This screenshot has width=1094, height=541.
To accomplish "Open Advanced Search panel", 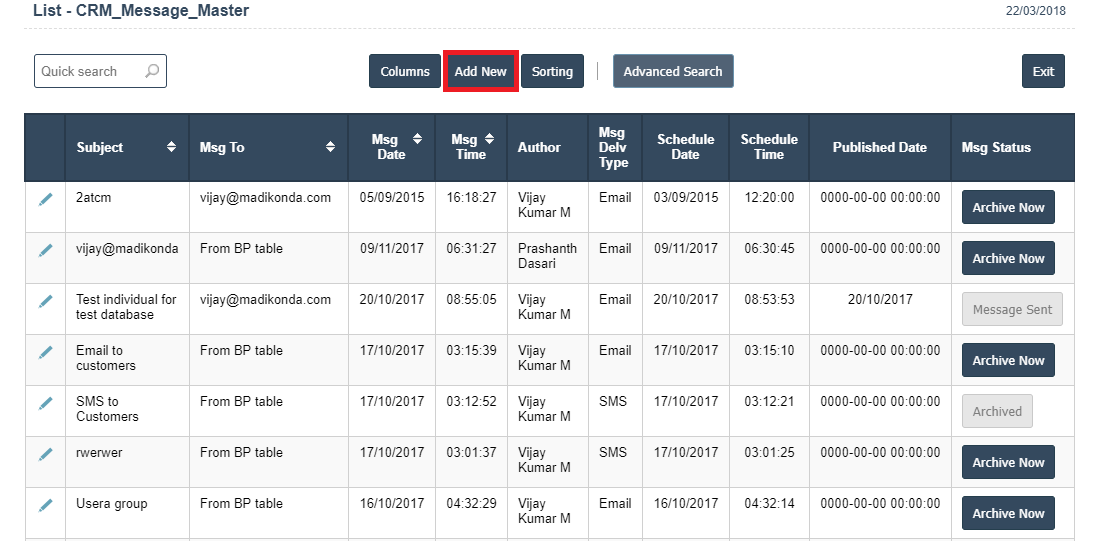I will click(x=673, y=71).
